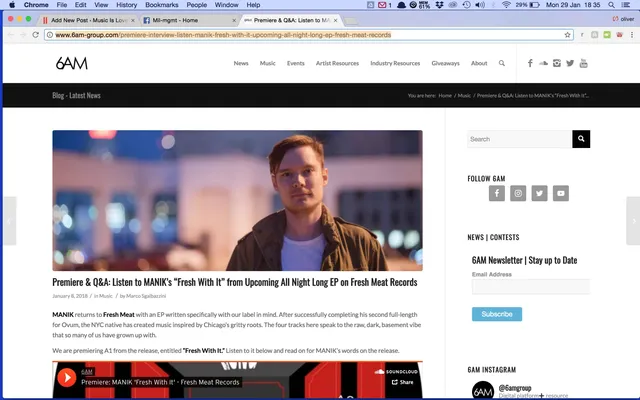
Task: Bookmark this page with the star icon
Action: pos(567,35)
